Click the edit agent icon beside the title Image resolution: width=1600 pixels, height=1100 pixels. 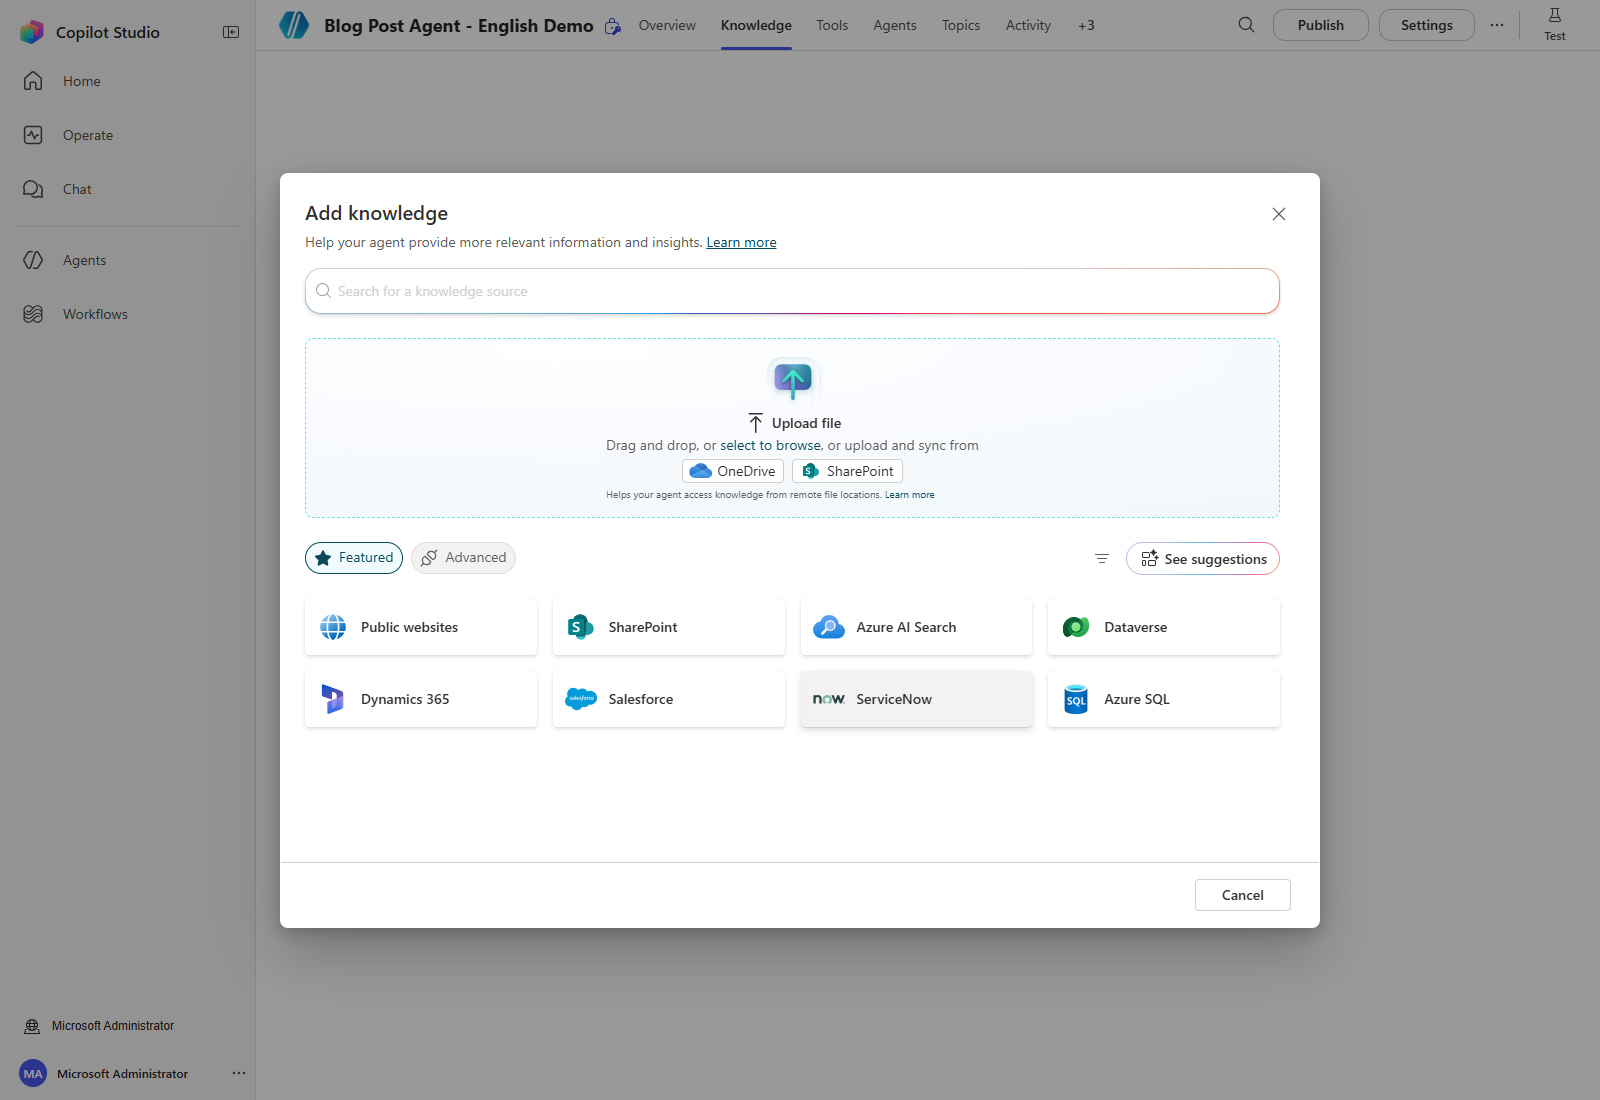coord(613,27)
